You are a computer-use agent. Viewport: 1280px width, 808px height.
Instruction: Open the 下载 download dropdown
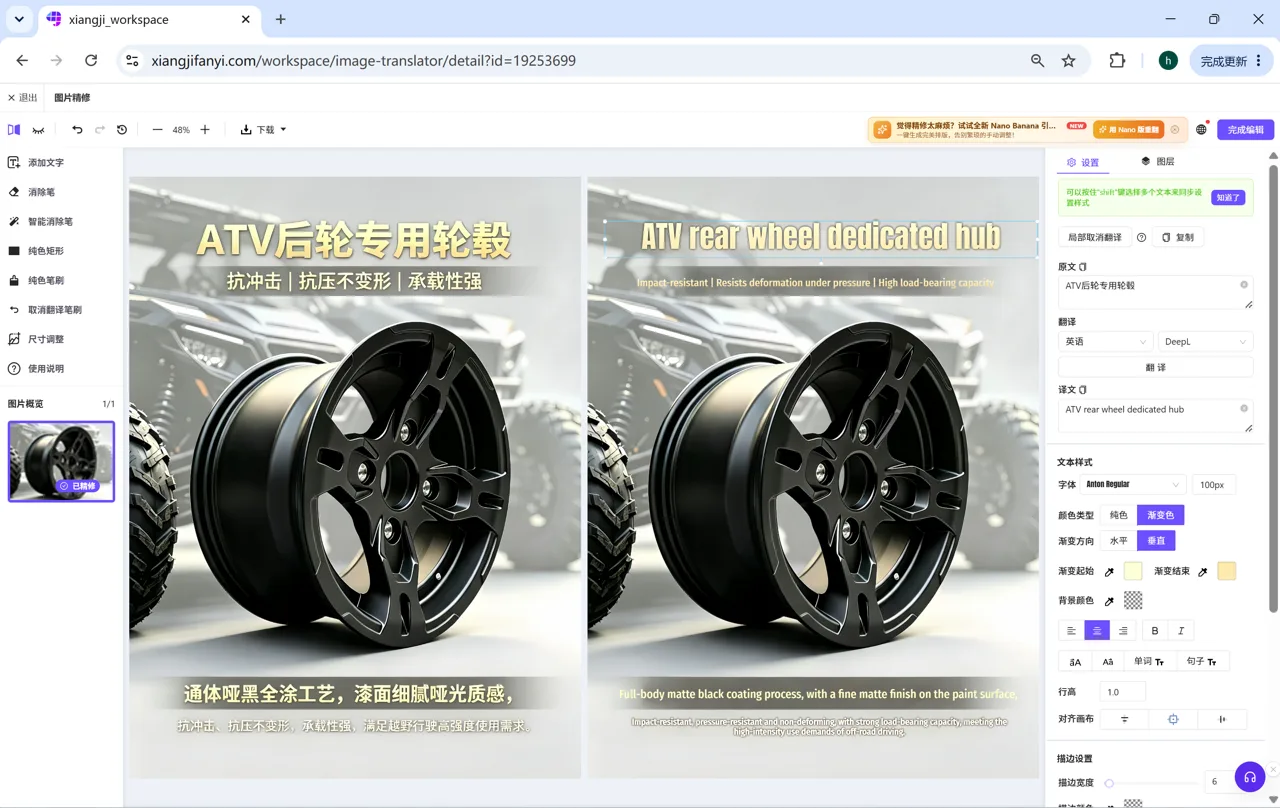tap(263, 130)
